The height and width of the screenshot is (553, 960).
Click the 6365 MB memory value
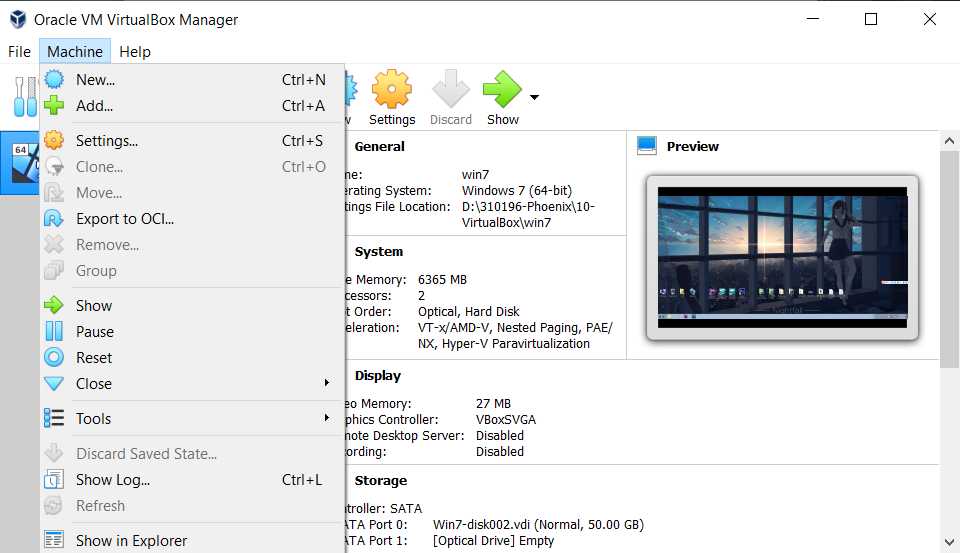pos(442,280)
